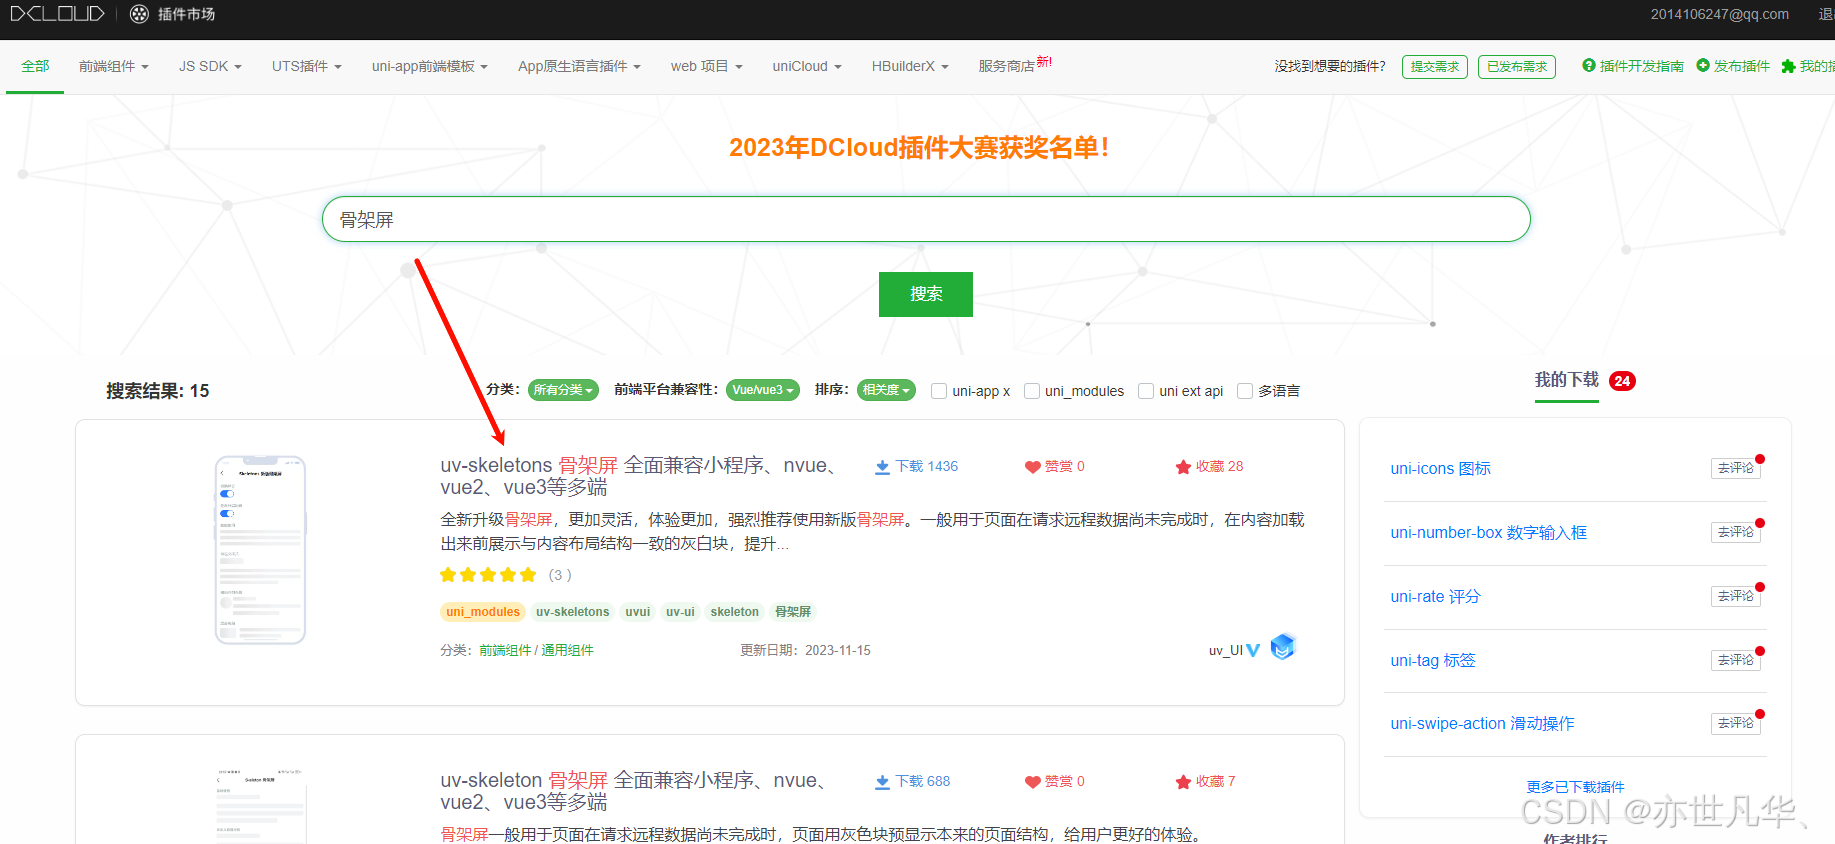Click the uv-skeletons tag
Viewport: 1835px width, 844px height.
[572, 612]
